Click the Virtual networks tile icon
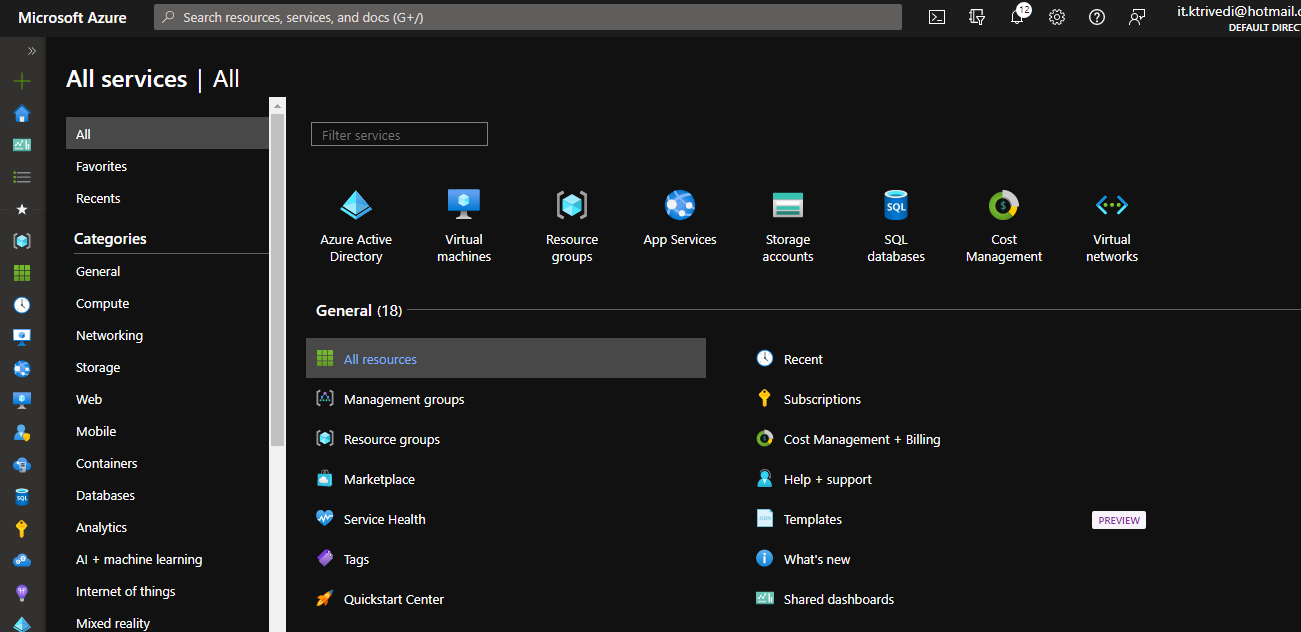This screenshot has width=1301, height=632. point(1112,205)
